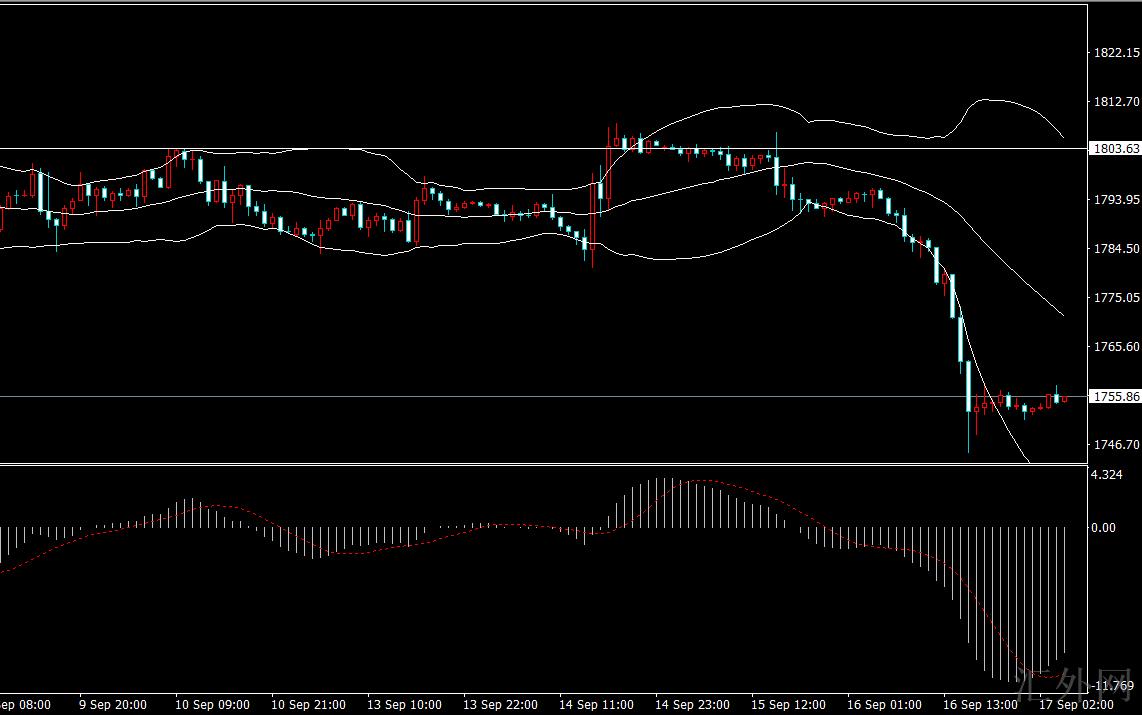Image resolution: width=1142 pixels, height=715 pixels.
Task: Select the 14 Sep 11:00 time label
Action: click(597, 705)
